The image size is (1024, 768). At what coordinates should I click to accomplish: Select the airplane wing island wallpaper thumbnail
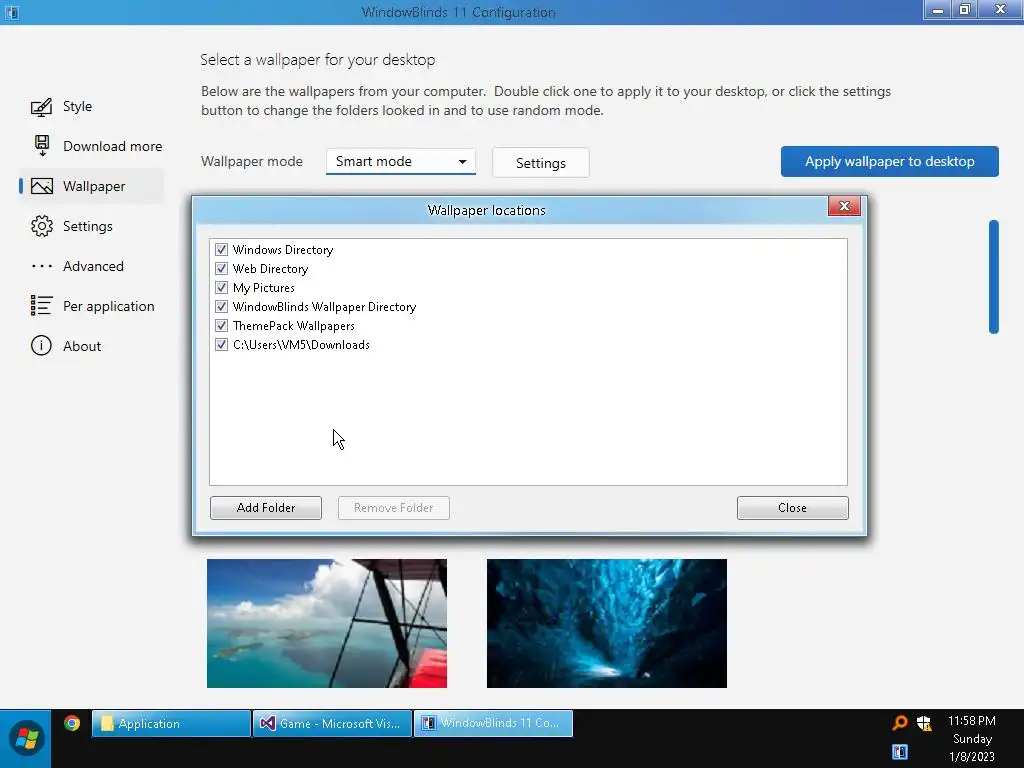point(327,623)
